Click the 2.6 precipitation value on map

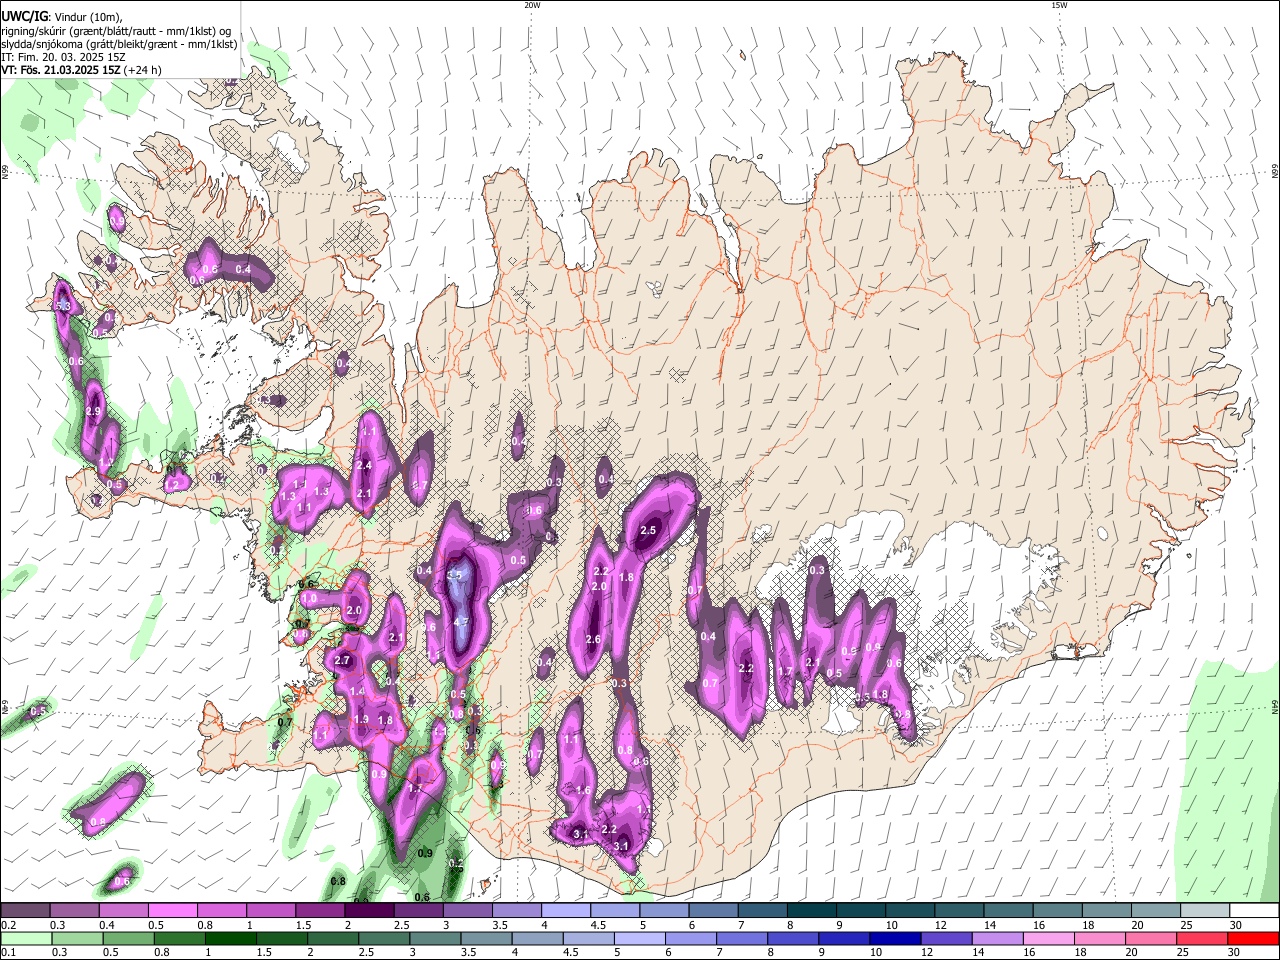tap(592, 640)
